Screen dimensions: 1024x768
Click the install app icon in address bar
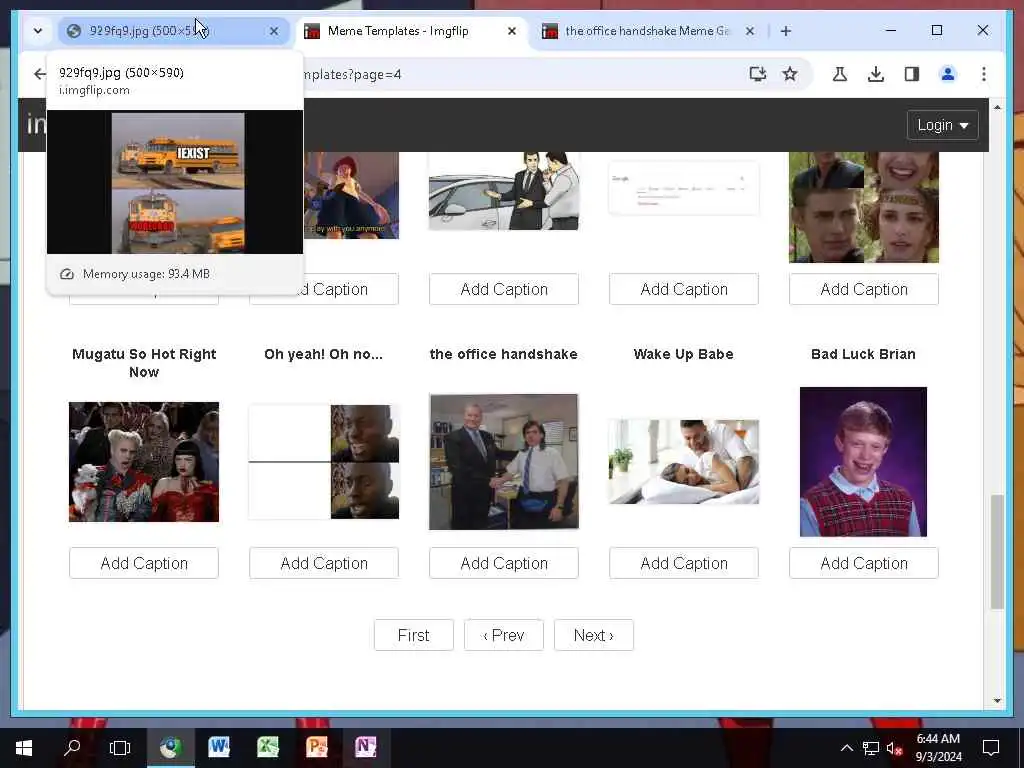758,74
